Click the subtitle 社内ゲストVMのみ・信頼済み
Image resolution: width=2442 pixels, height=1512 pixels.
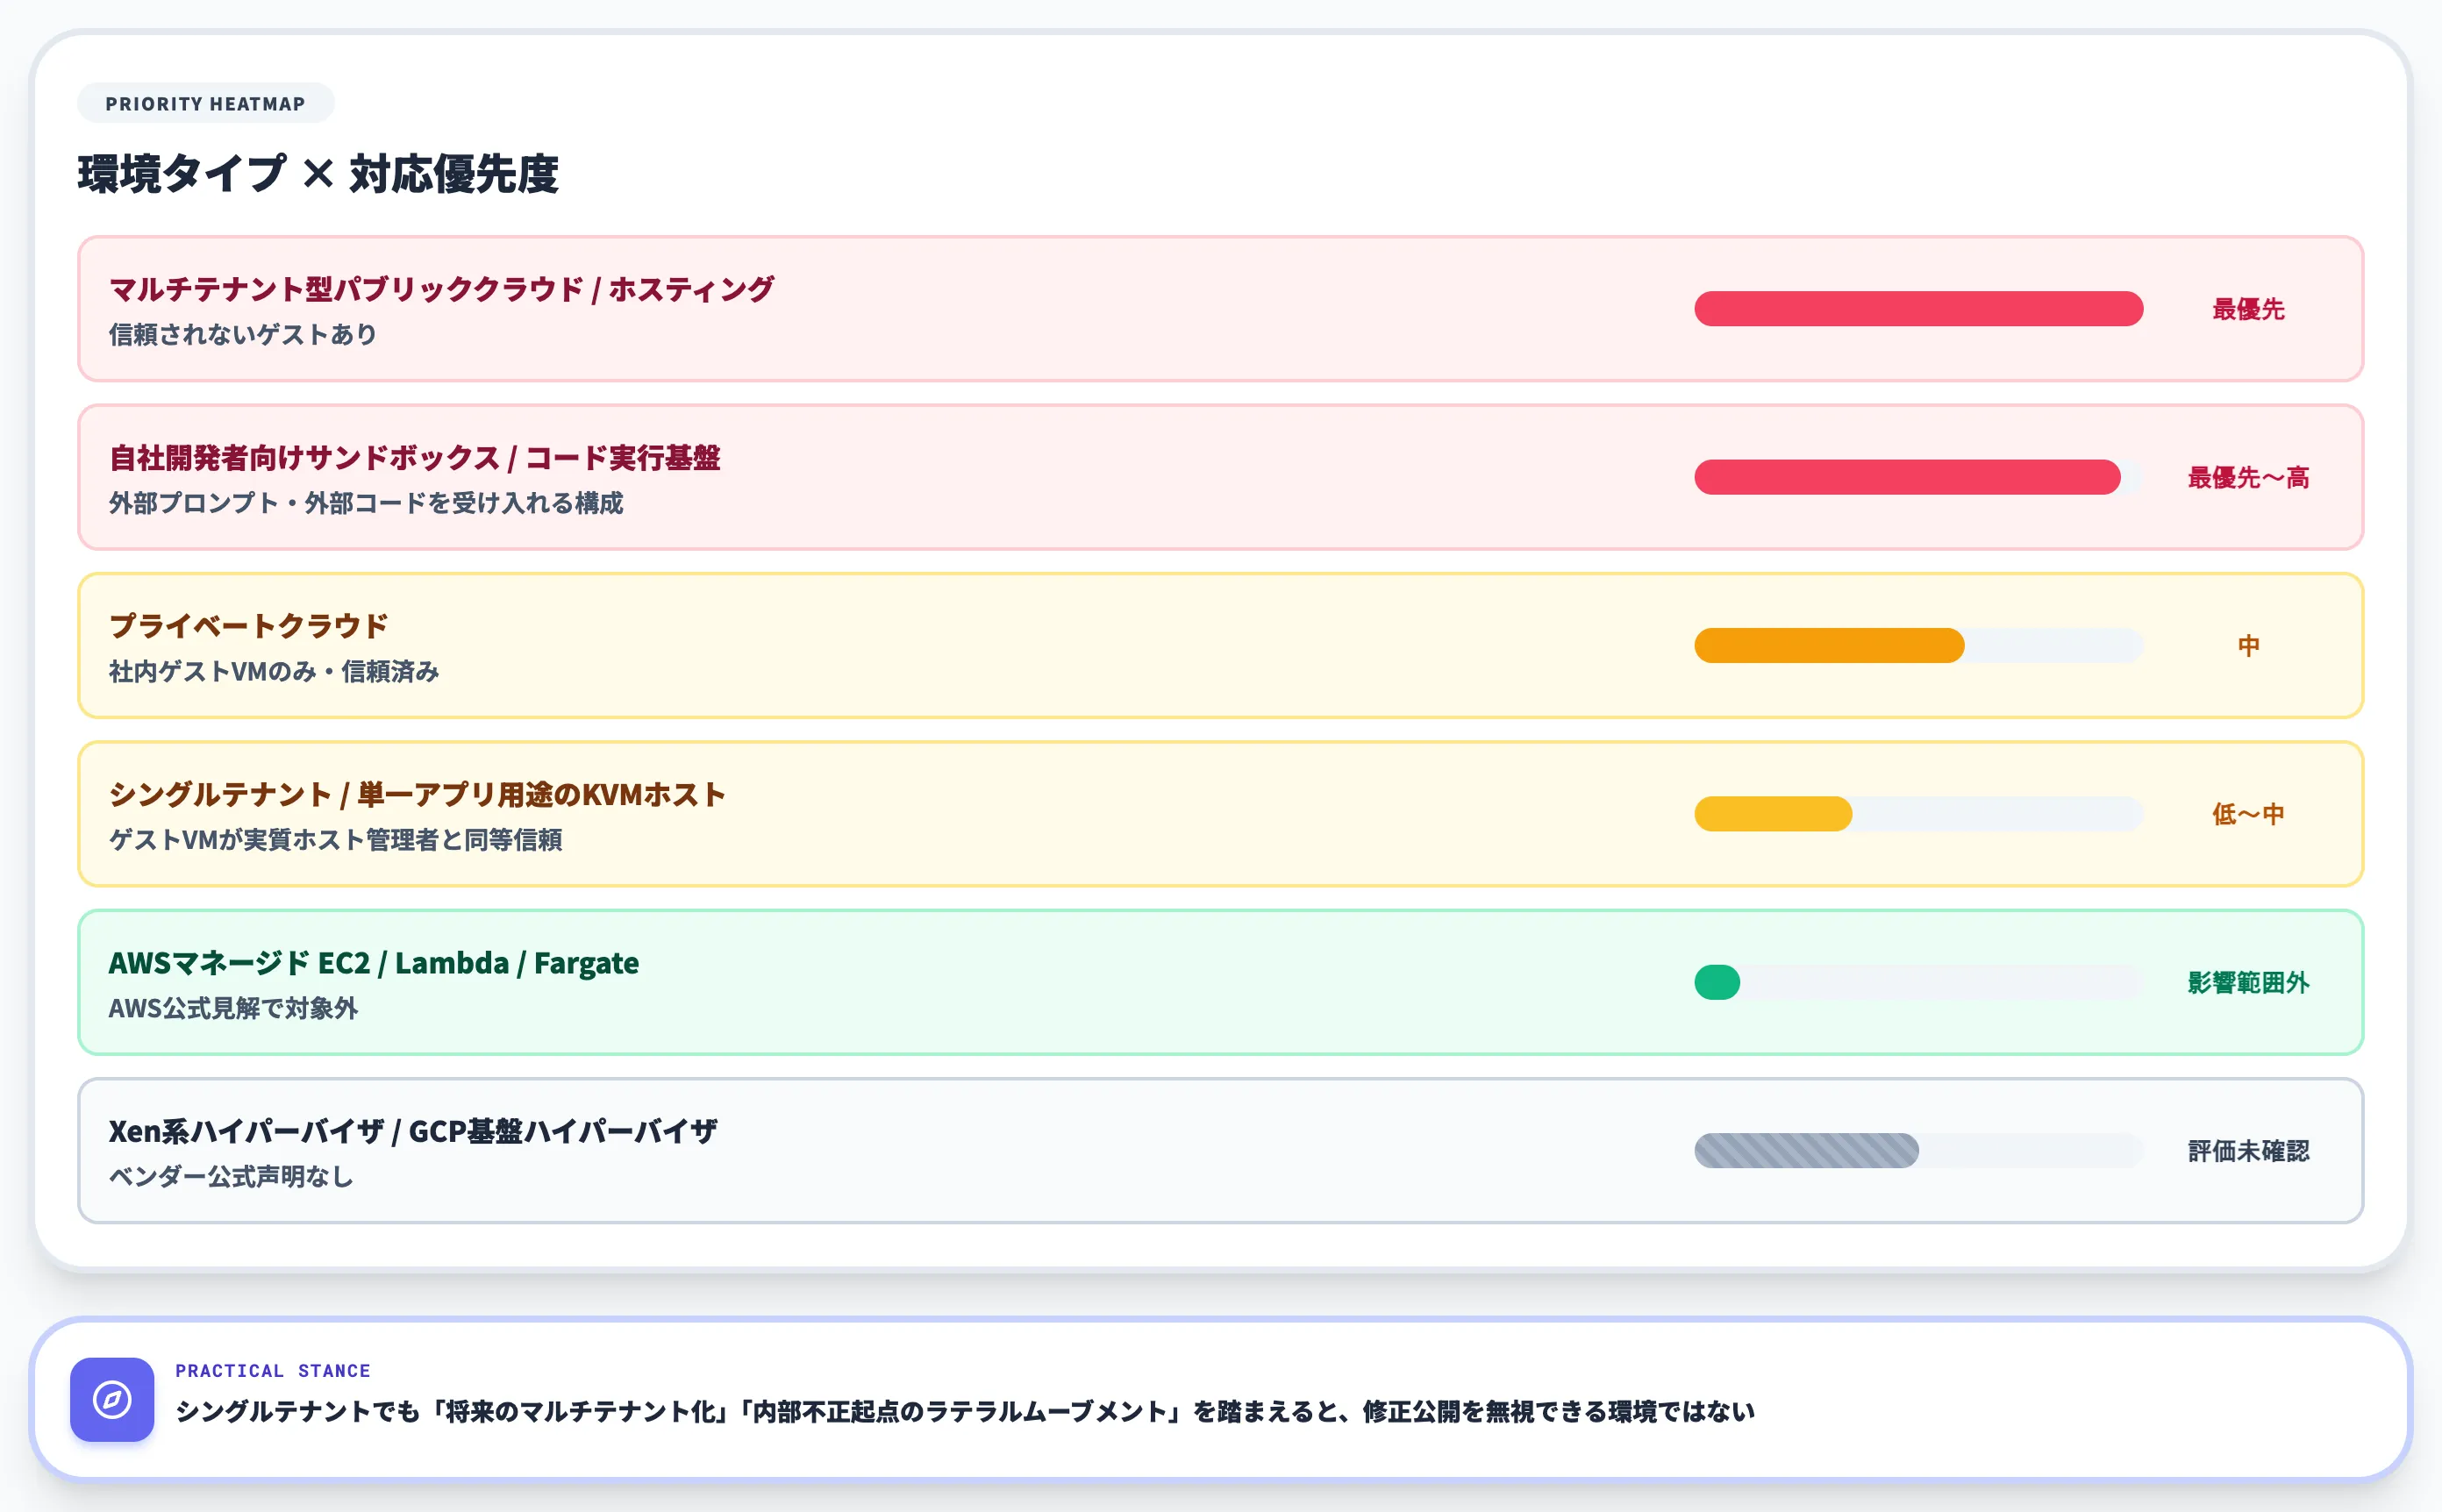274,671
